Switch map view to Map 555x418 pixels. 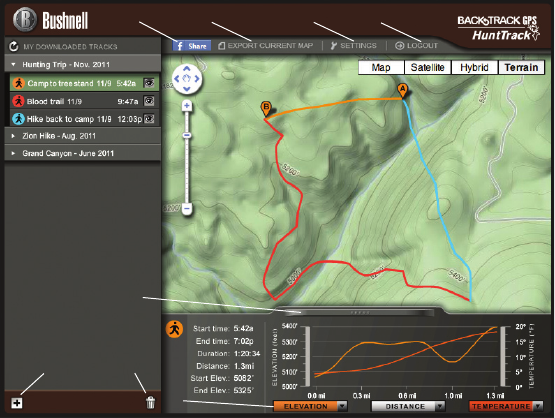(381, 67)
